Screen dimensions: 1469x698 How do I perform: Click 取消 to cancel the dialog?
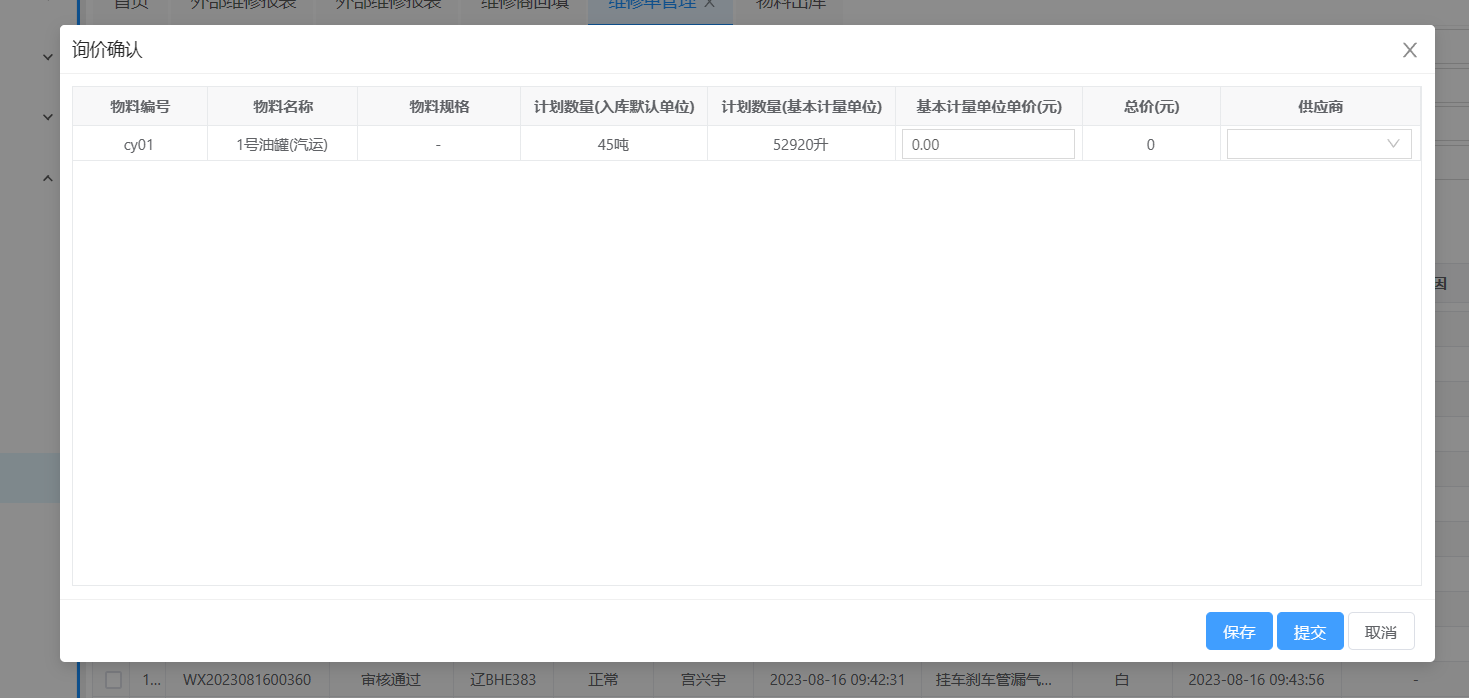pos(1380,632)
